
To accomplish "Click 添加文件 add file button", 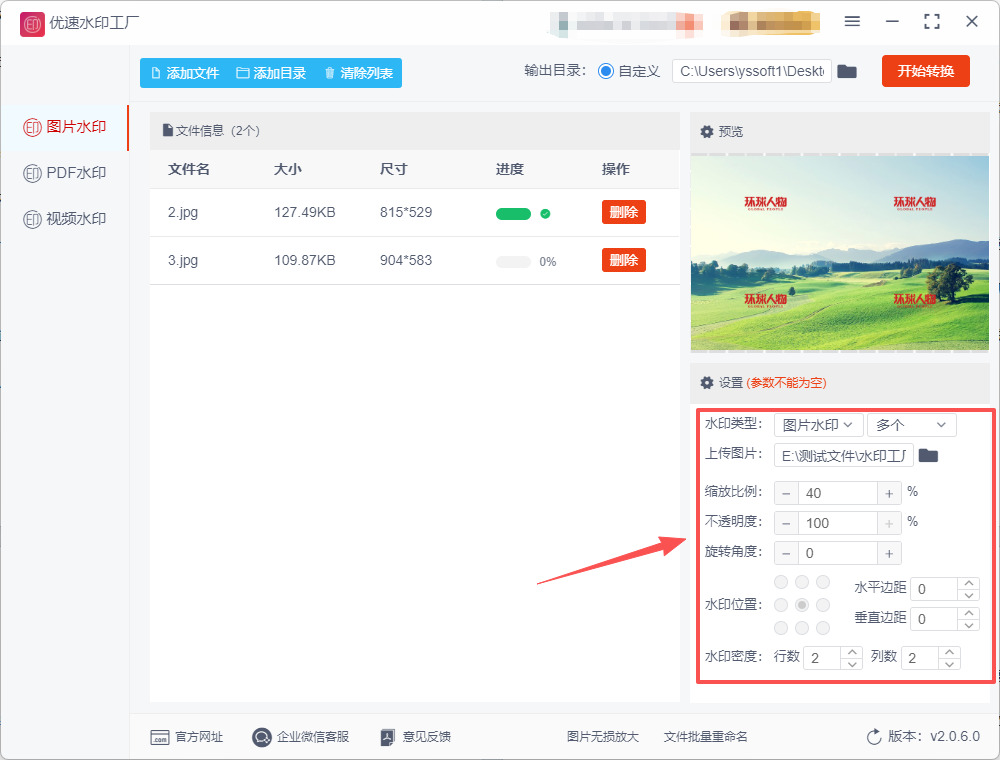I will 184,73.
